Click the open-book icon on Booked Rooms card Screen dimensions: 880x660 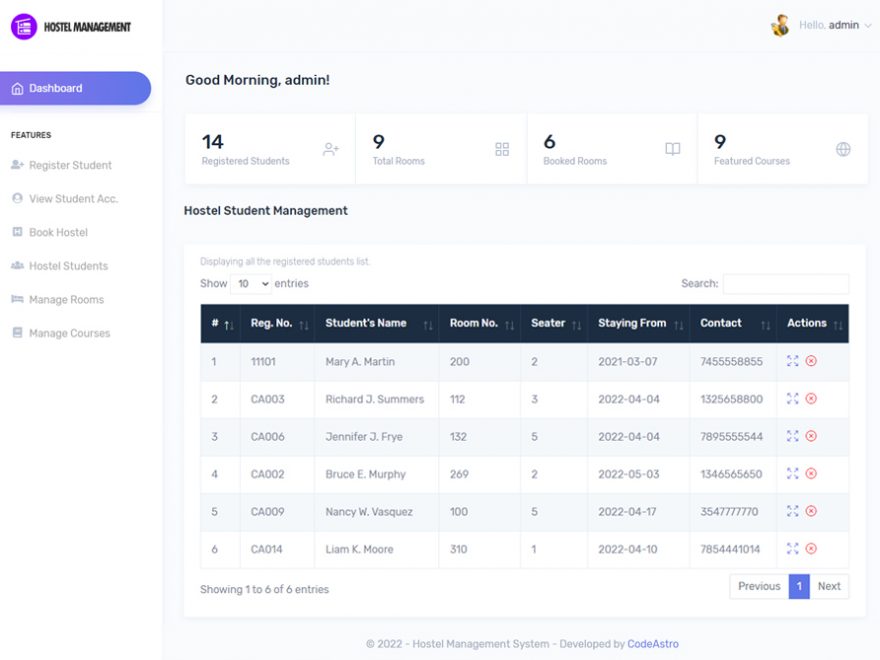tap(672, 146)
